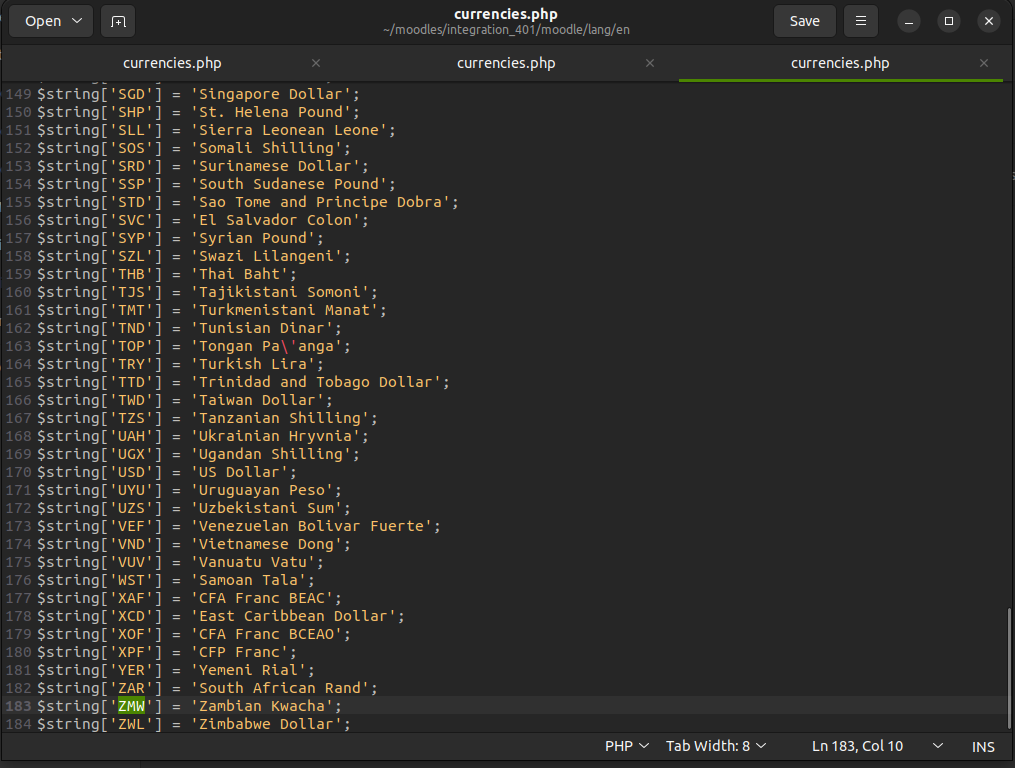Place cursor on 'Samoan Tala'

[x=248, y=581]
